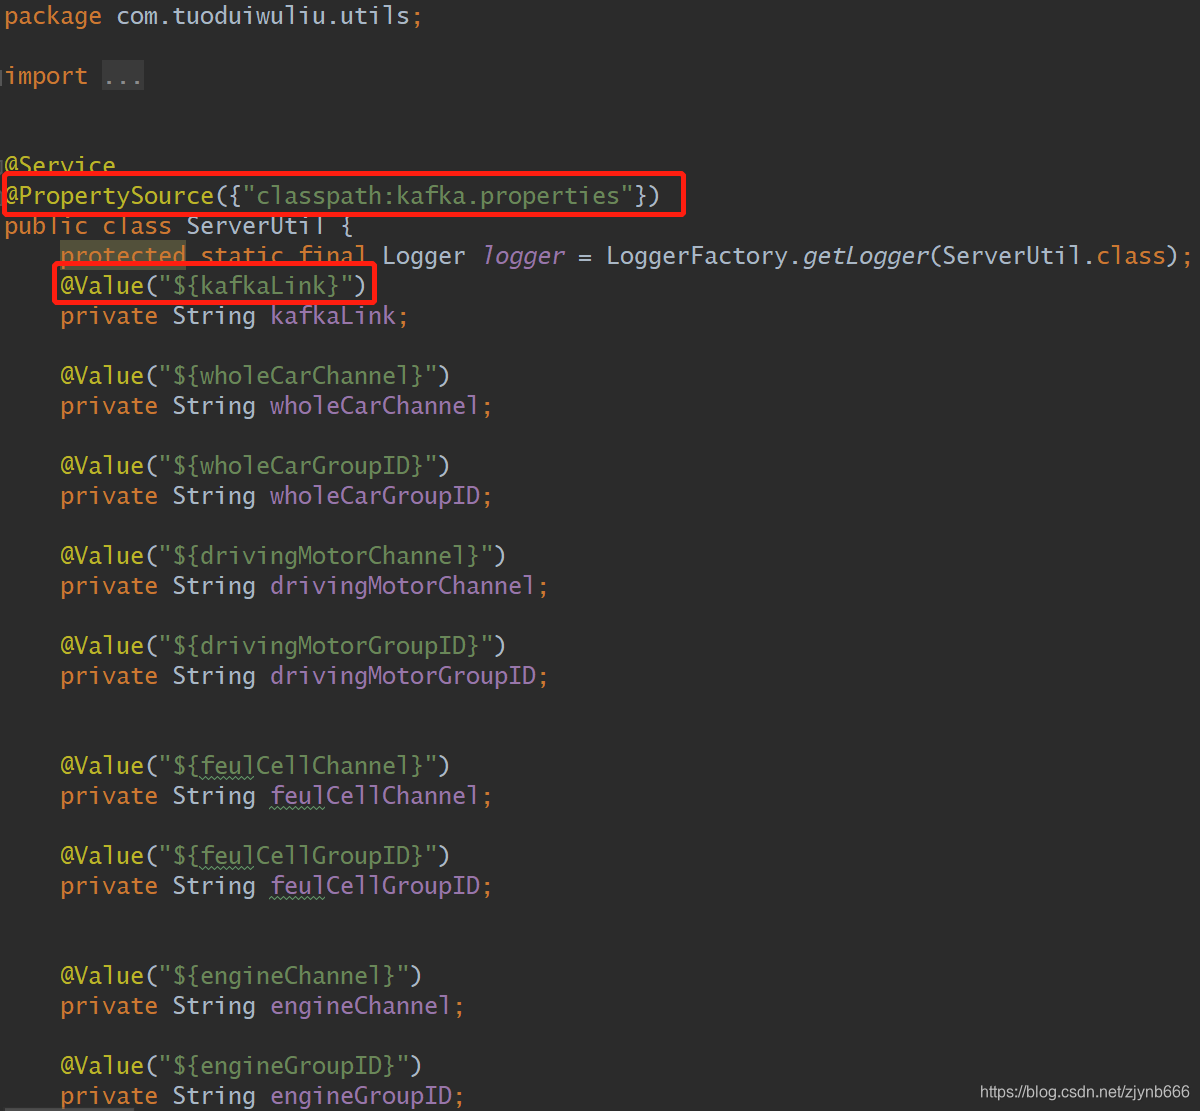The height and width of the screenshot is (1111, 1200).
Task: Click the @Value("${feulCellChannel}") annotation
Action: pyautogui.click(x=255, y=766)
